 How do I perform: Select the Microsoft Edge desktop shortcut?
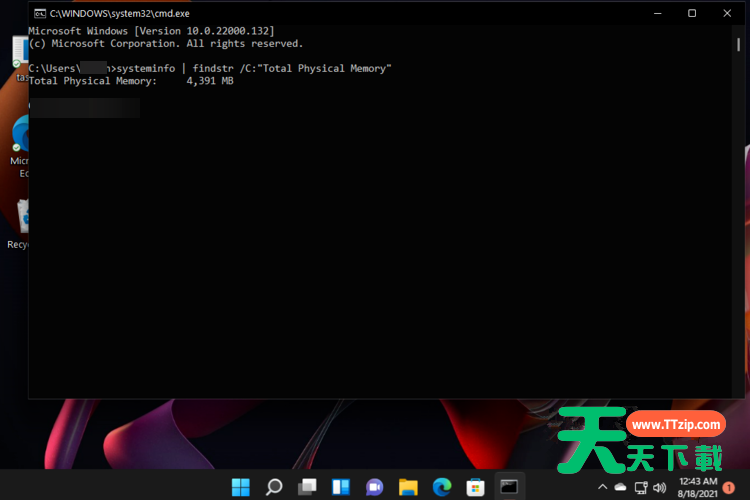[20, 146]
